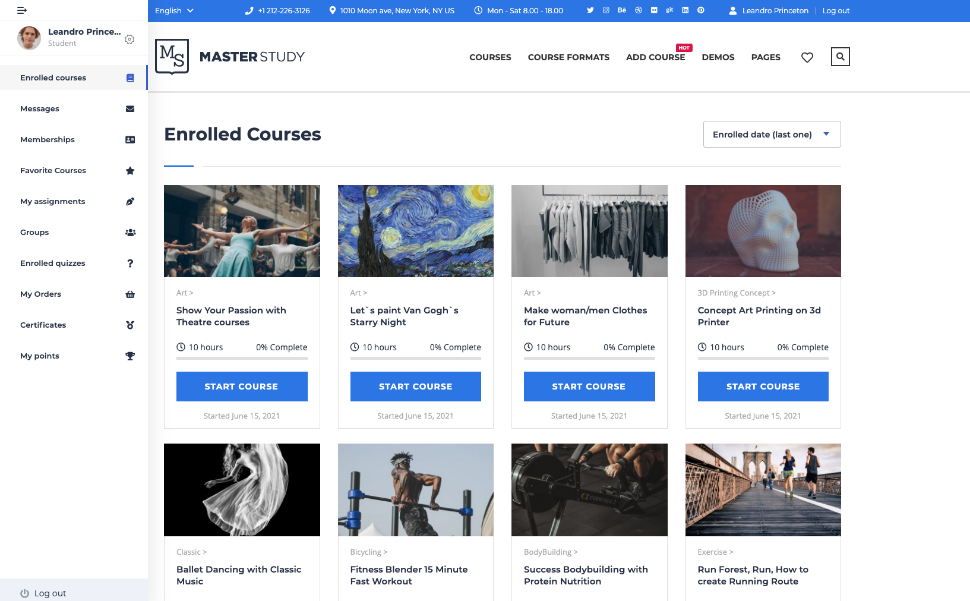Image resolution: width=970 pixels, height=601 pixels.
Task: Click the Enrolled quizzes question mark icon
Action: pos(130,263)
